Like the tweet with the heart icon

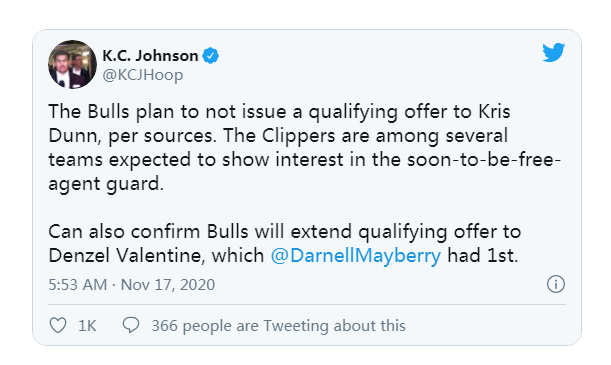point(58,325)
